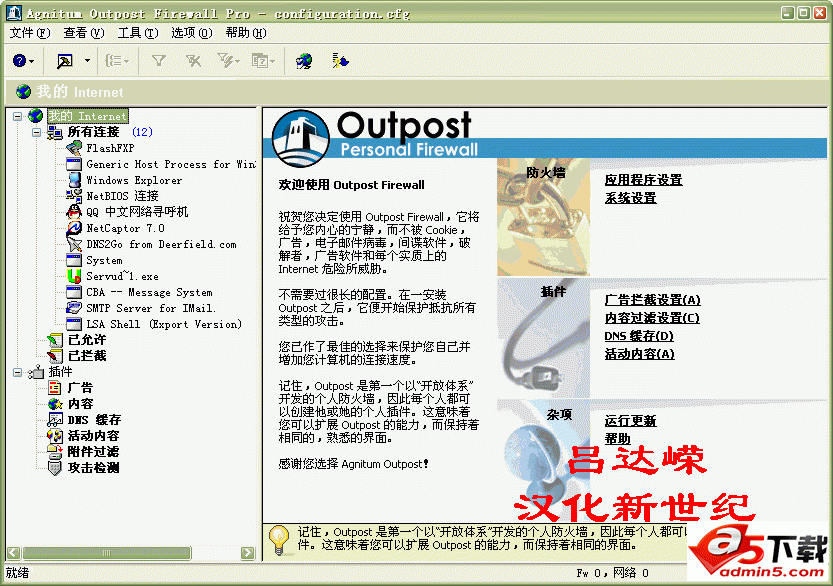This screenshot has width=833, height=586.
Task: Click Generic Host Process window icon
Action: 74,164
